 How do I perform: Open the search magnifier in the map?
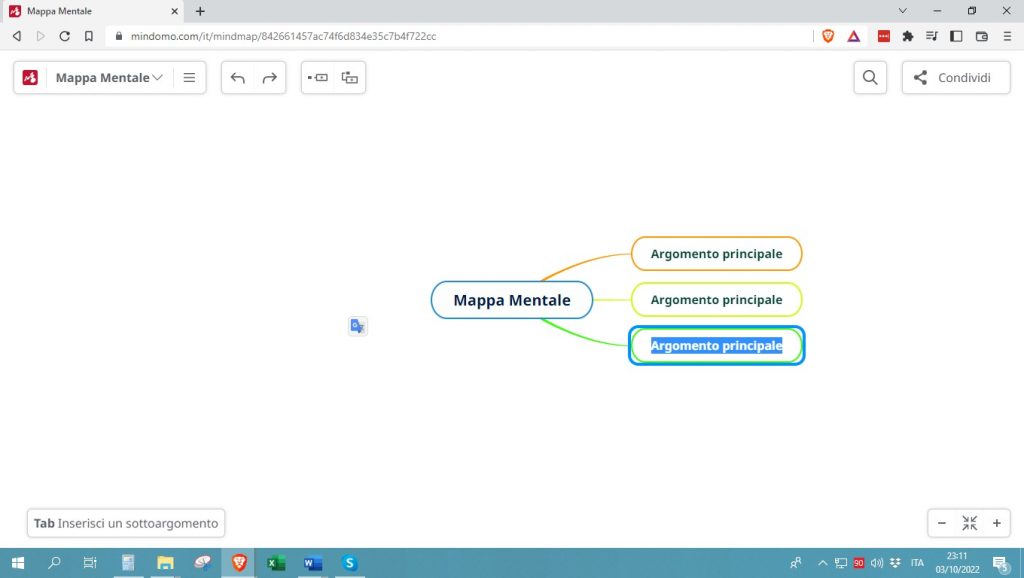(870, 78)
